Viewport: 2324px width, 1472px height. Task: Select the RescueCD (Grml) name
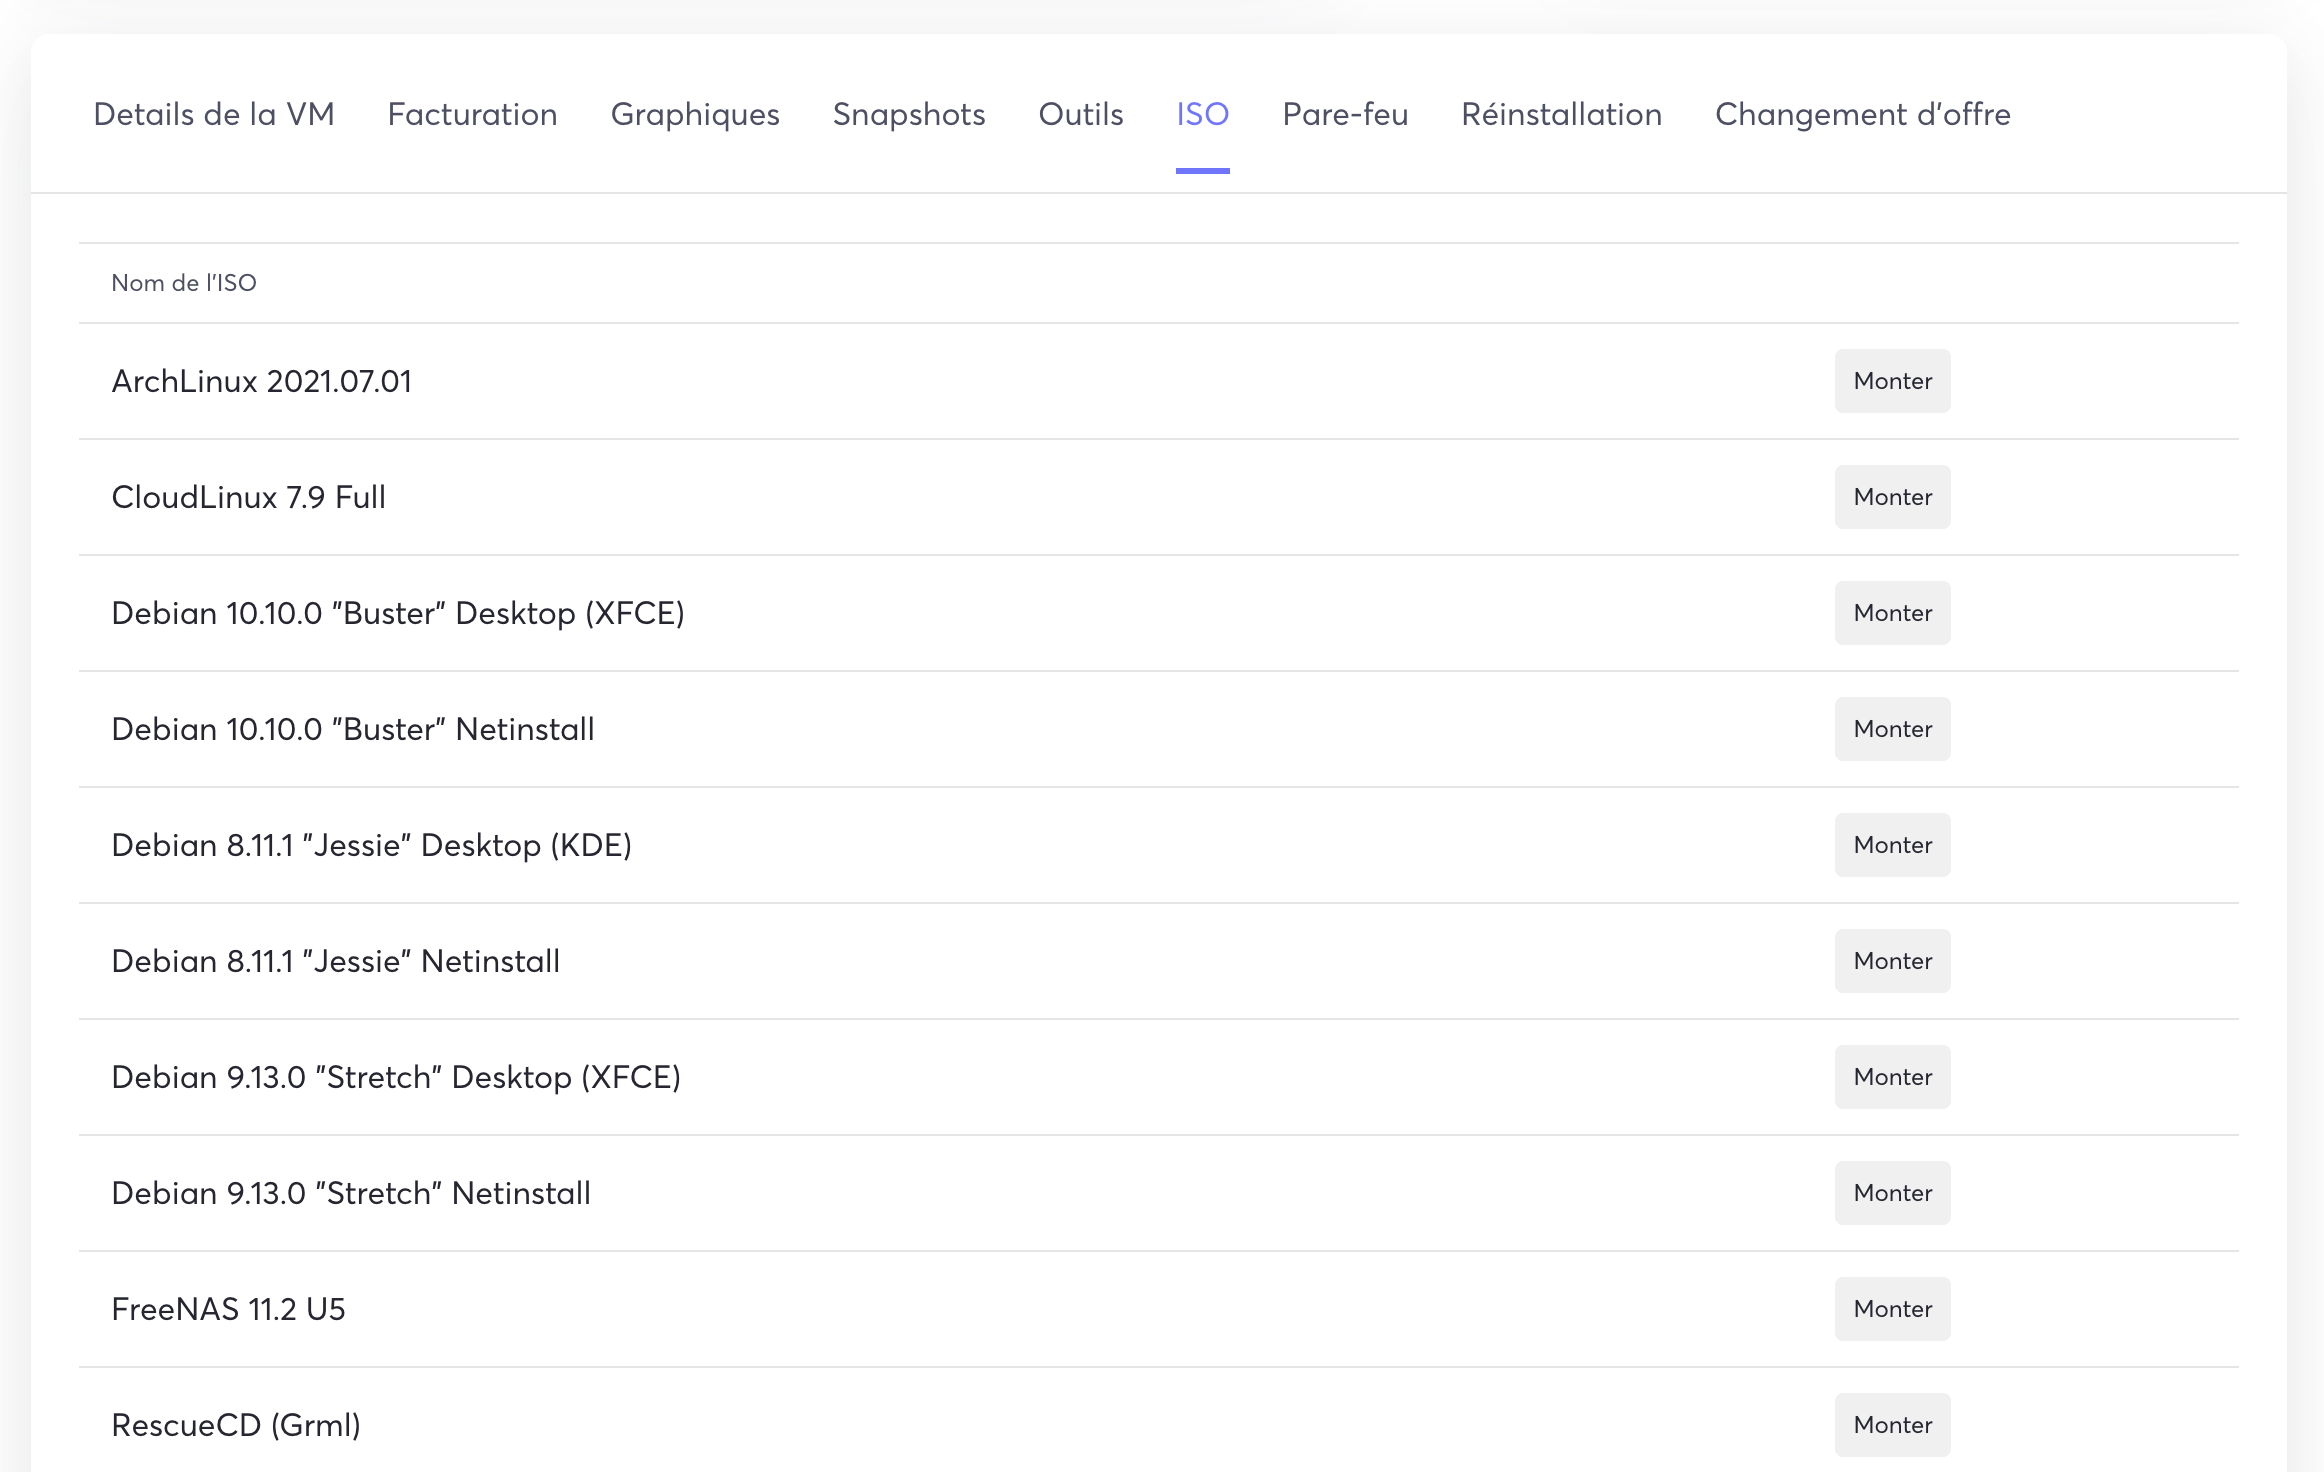[x=236, y=1425]
